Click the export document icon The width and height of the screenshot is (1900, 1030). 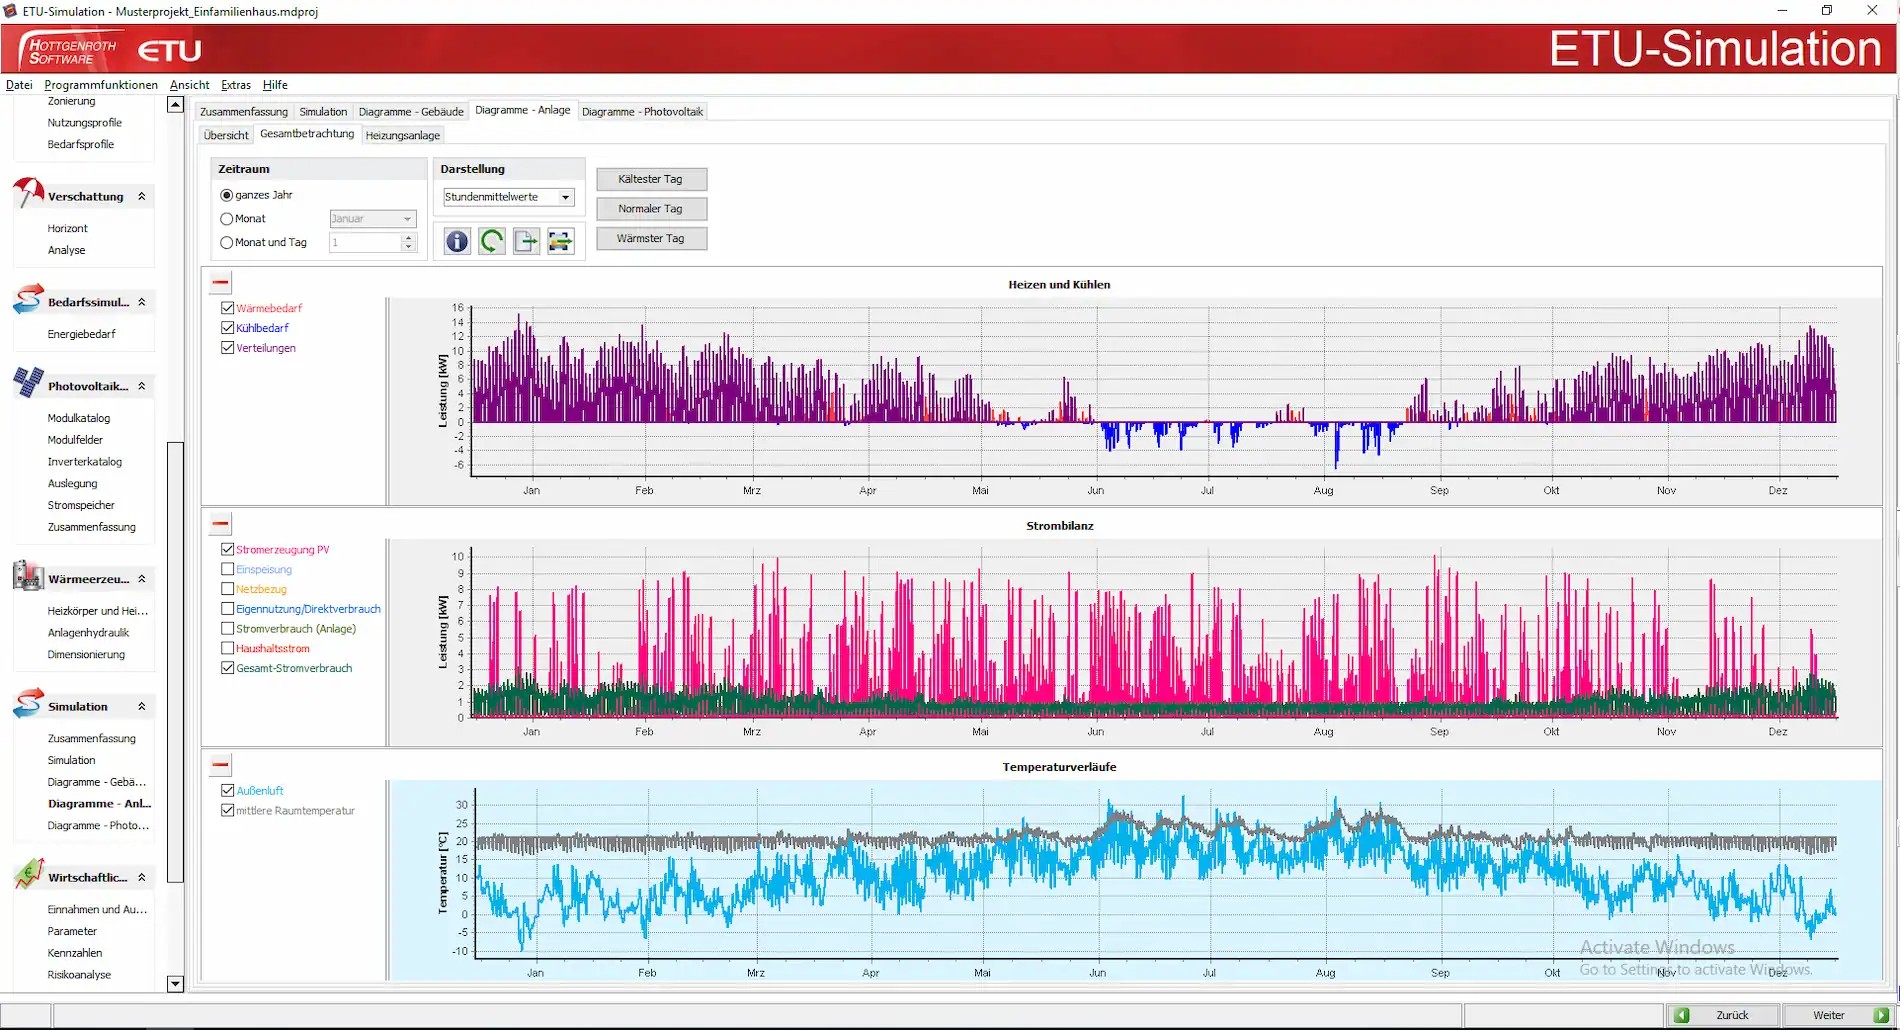(x=526, y=241)
